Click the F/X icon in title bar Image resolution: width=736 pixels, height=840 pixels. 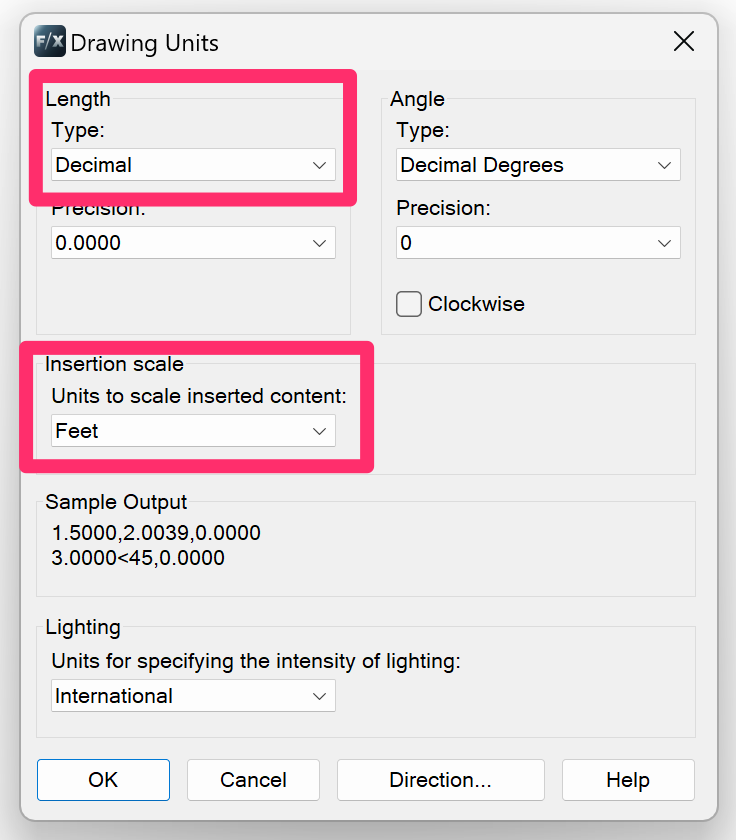(50, 42)
